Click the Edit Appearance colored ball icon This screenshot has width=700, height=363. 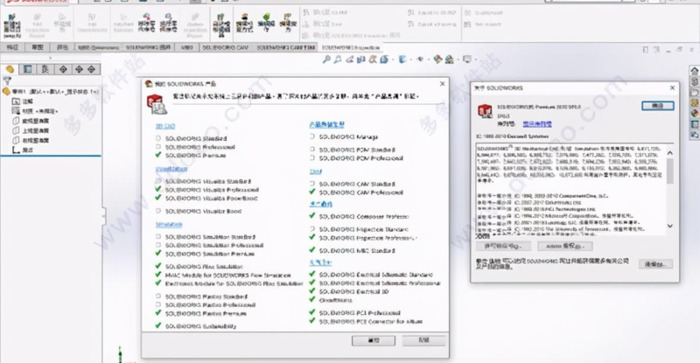(438, 59)
